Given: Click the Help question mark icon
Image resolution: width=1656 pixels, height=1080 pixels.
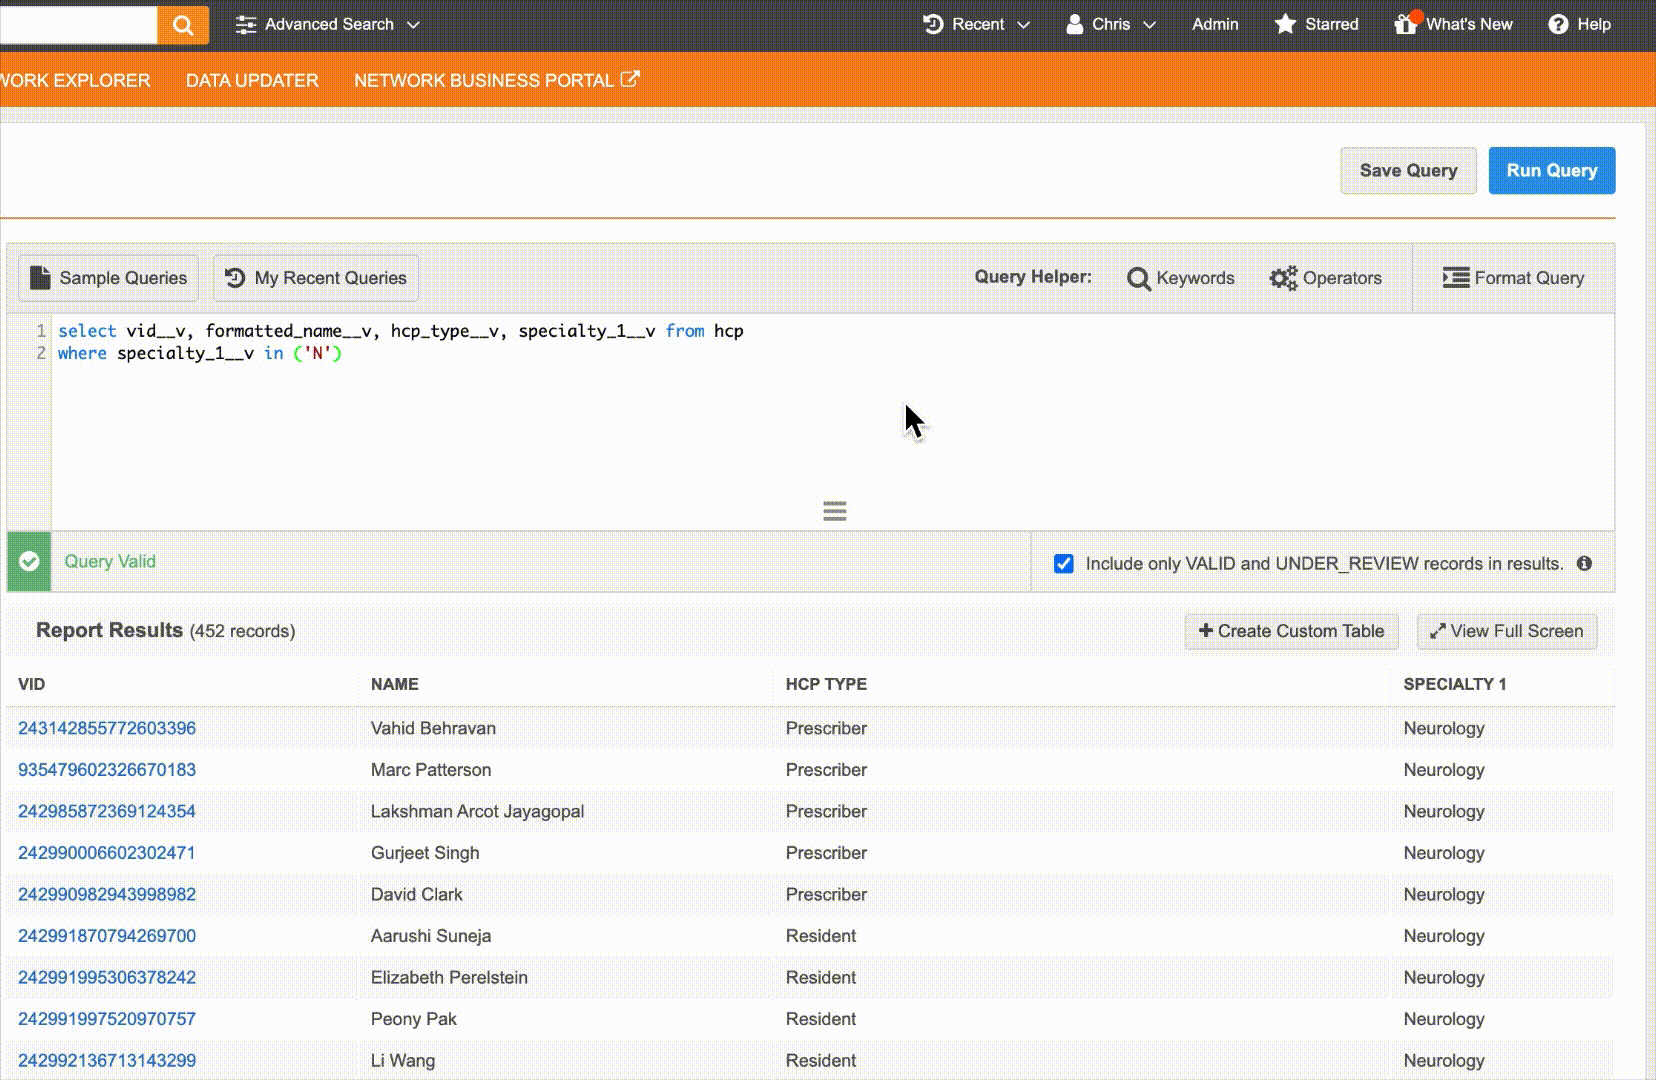Looking at the screenshot, I should pos(1558,25).
